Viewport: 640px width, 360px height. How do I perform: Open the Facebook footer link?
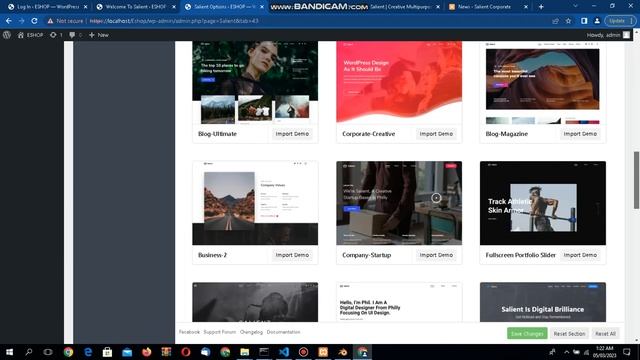[x=189, y=332]
